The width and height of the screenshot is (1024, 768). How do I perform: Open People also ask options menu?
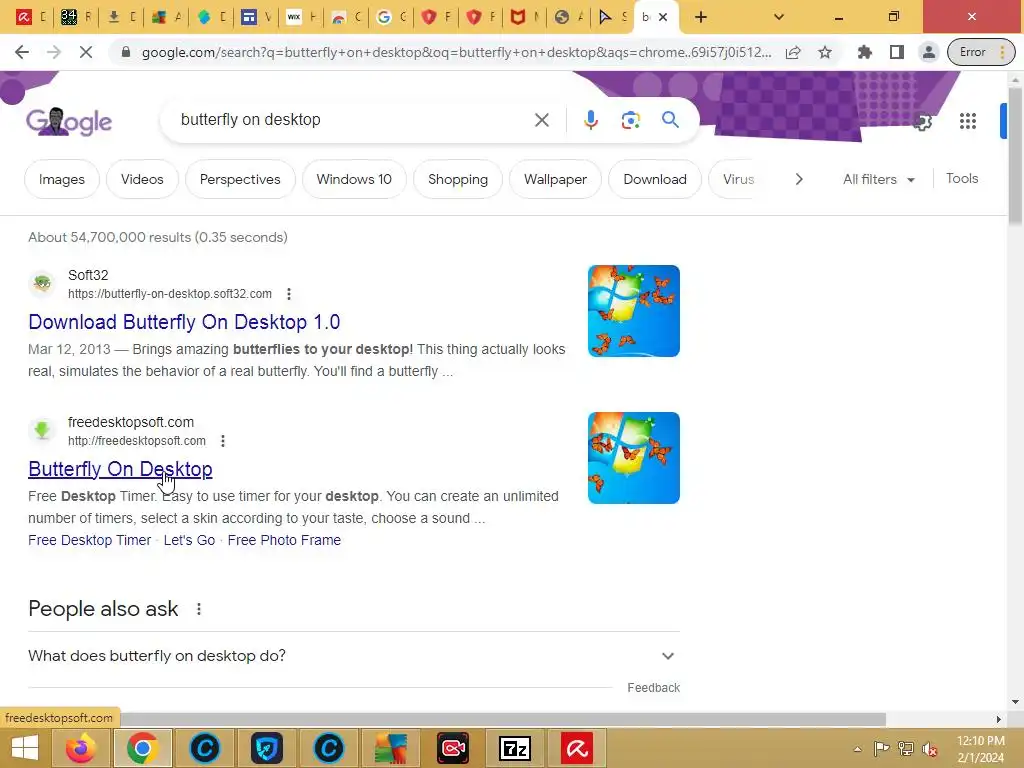tap(199, 609)
